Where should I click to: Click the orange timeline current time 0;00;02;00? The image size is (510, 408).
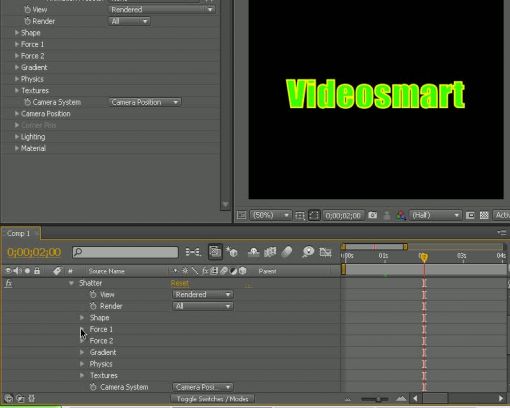point(34,252)
